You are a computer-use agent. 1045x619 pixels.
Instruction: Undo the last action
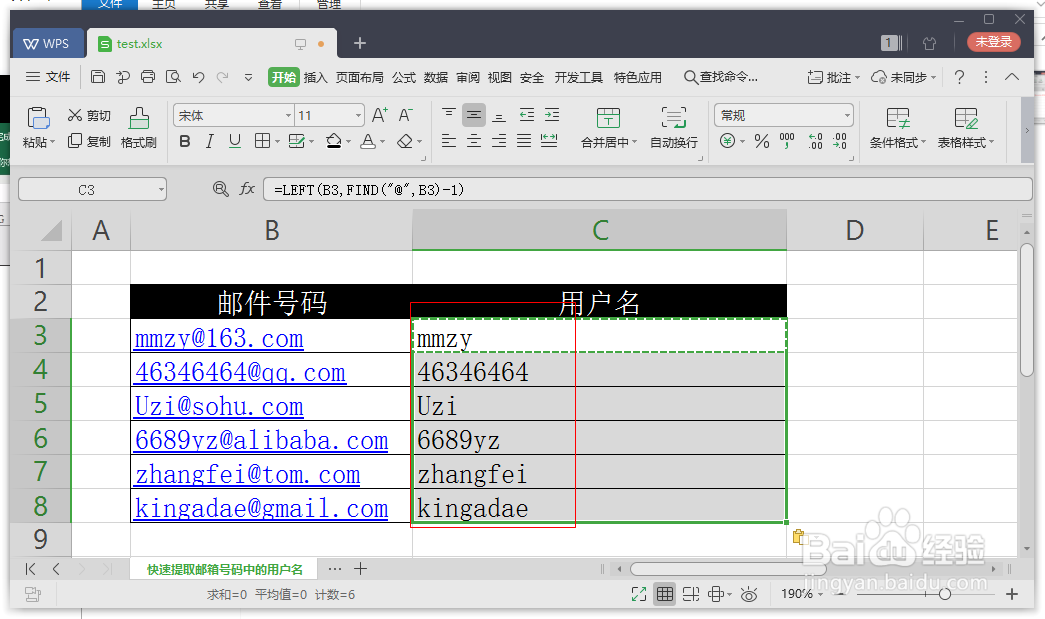click(198, 77)
